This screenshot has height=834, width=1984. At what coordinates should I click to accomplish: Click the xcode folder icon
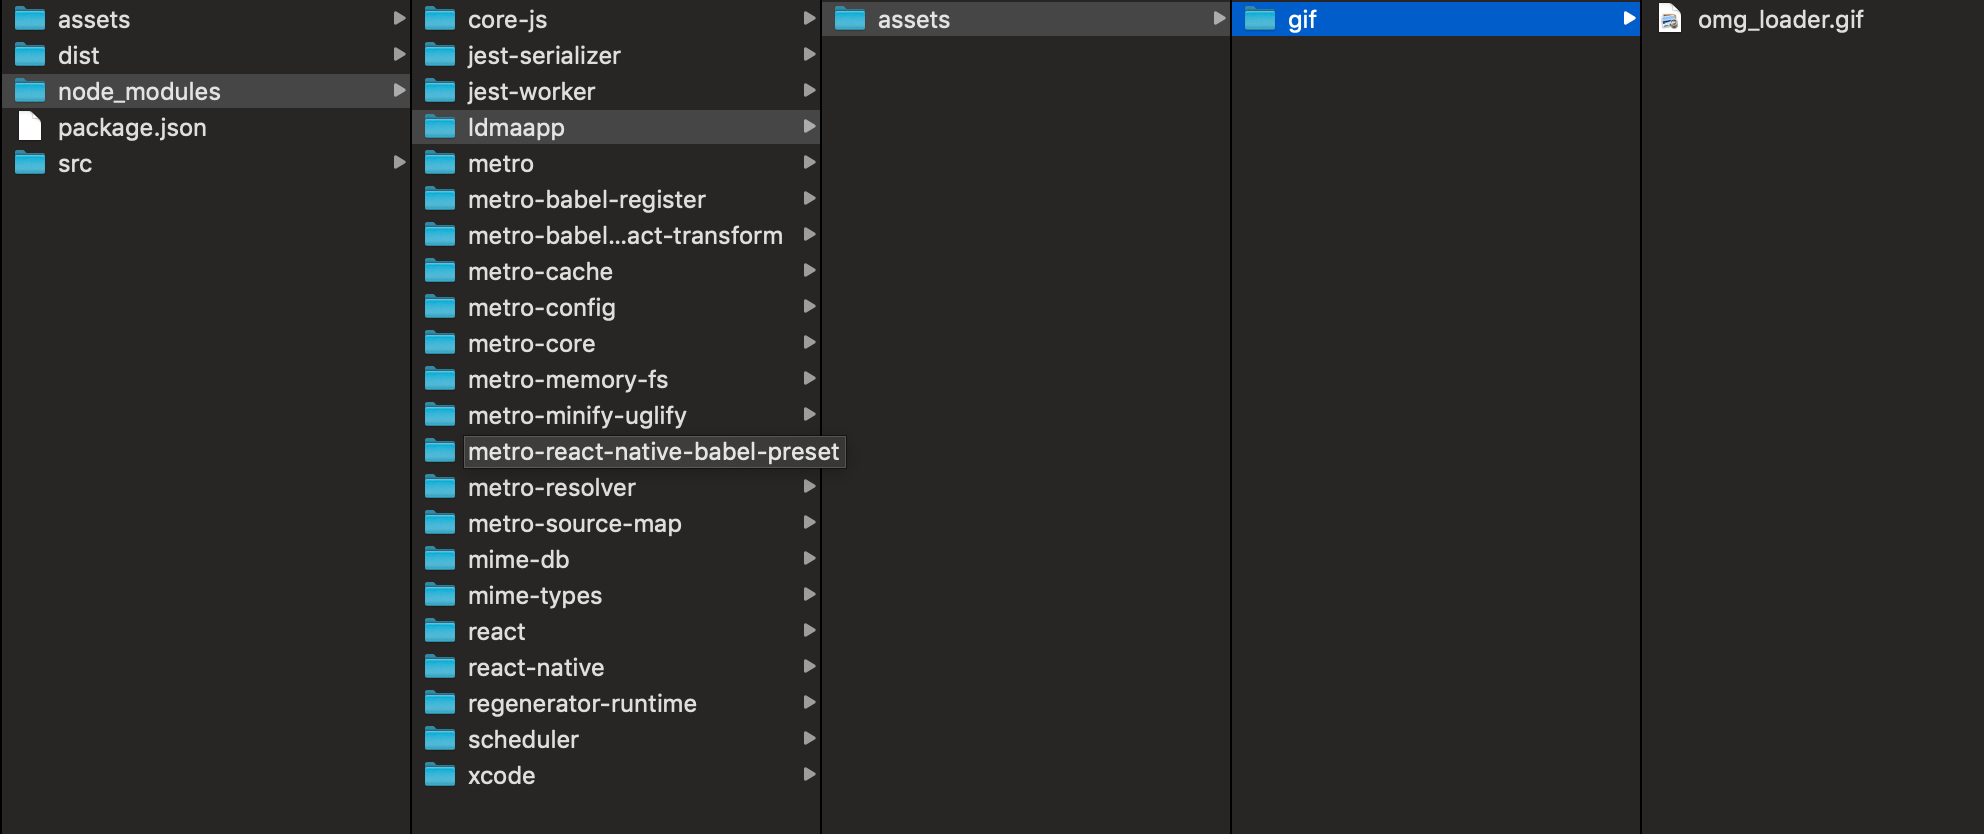tap(440, 775)
